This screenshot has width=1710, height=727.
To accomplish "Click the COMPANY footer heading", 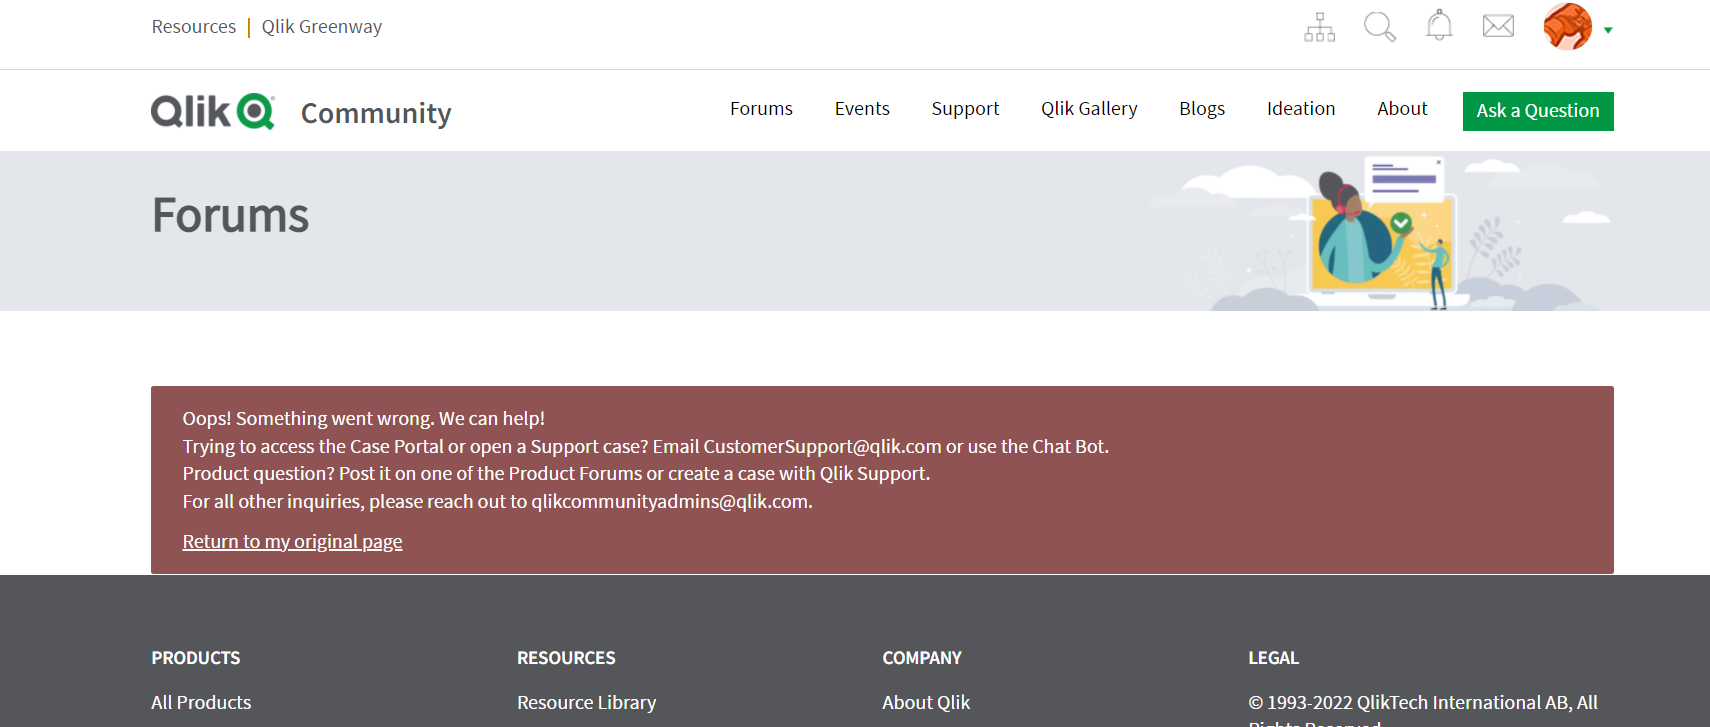I will coord(922,658).
